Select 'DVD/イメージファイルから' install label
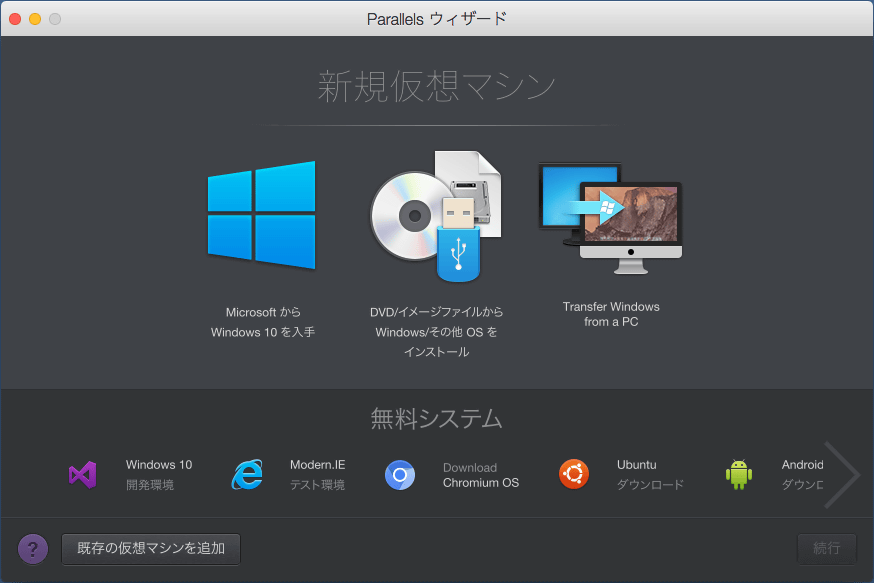This screenshot has width=874, height=583. point(436,332)
